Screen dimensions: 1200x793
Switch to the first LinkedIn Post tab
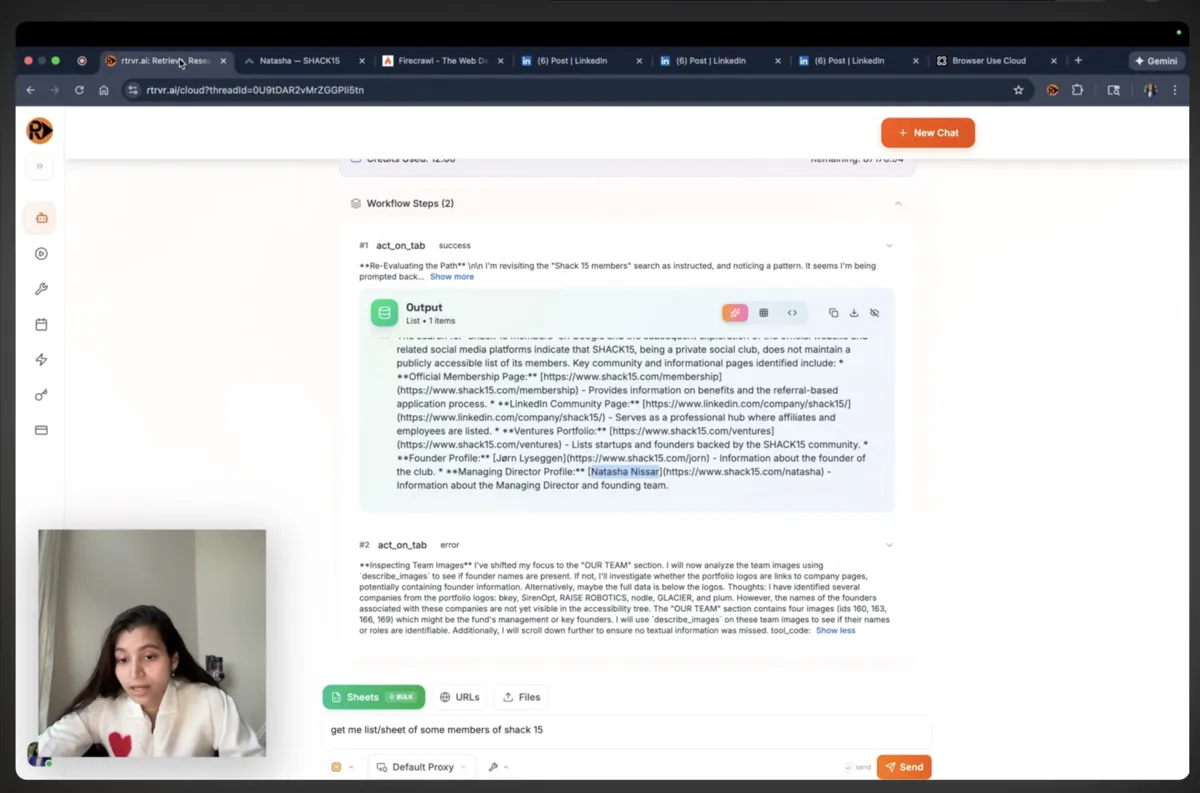(x=580, y=61)
